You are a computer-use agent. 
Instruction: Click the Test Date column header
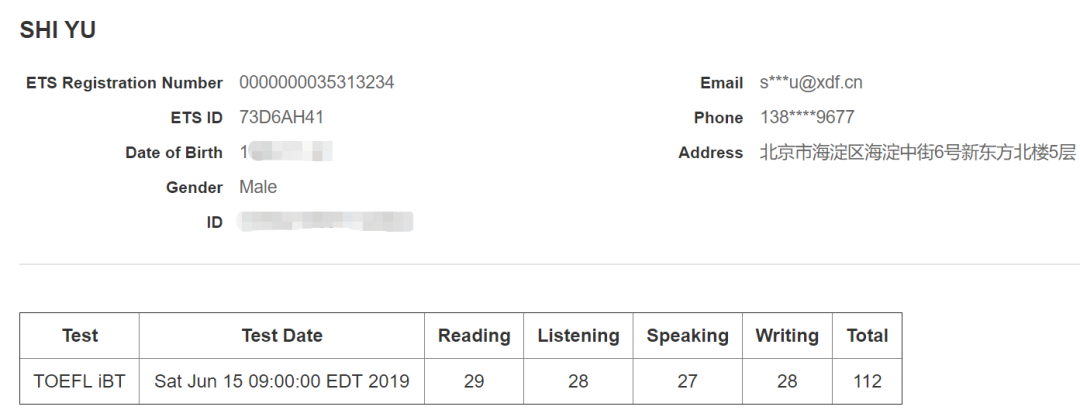click(x=282, y=336)
